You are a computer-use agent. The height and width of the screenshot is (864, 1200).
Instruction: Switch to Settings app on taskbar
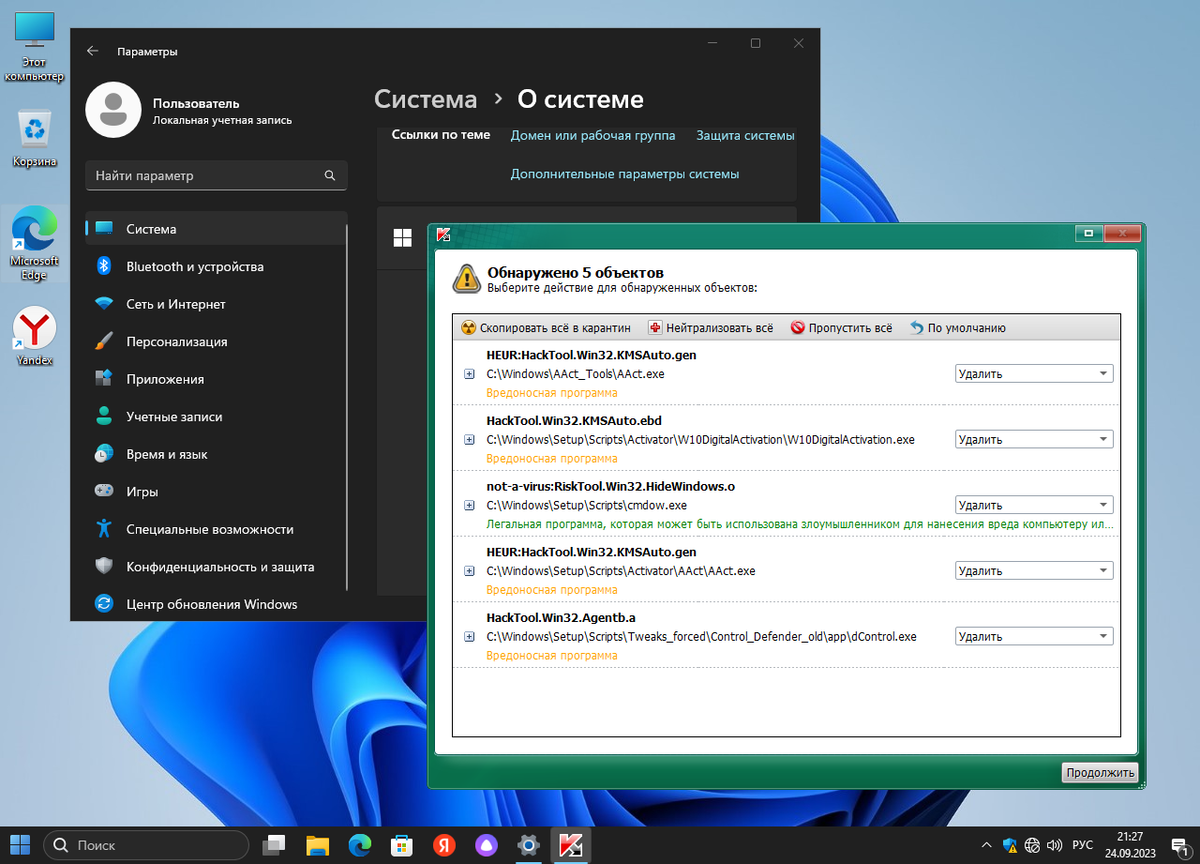529,845
